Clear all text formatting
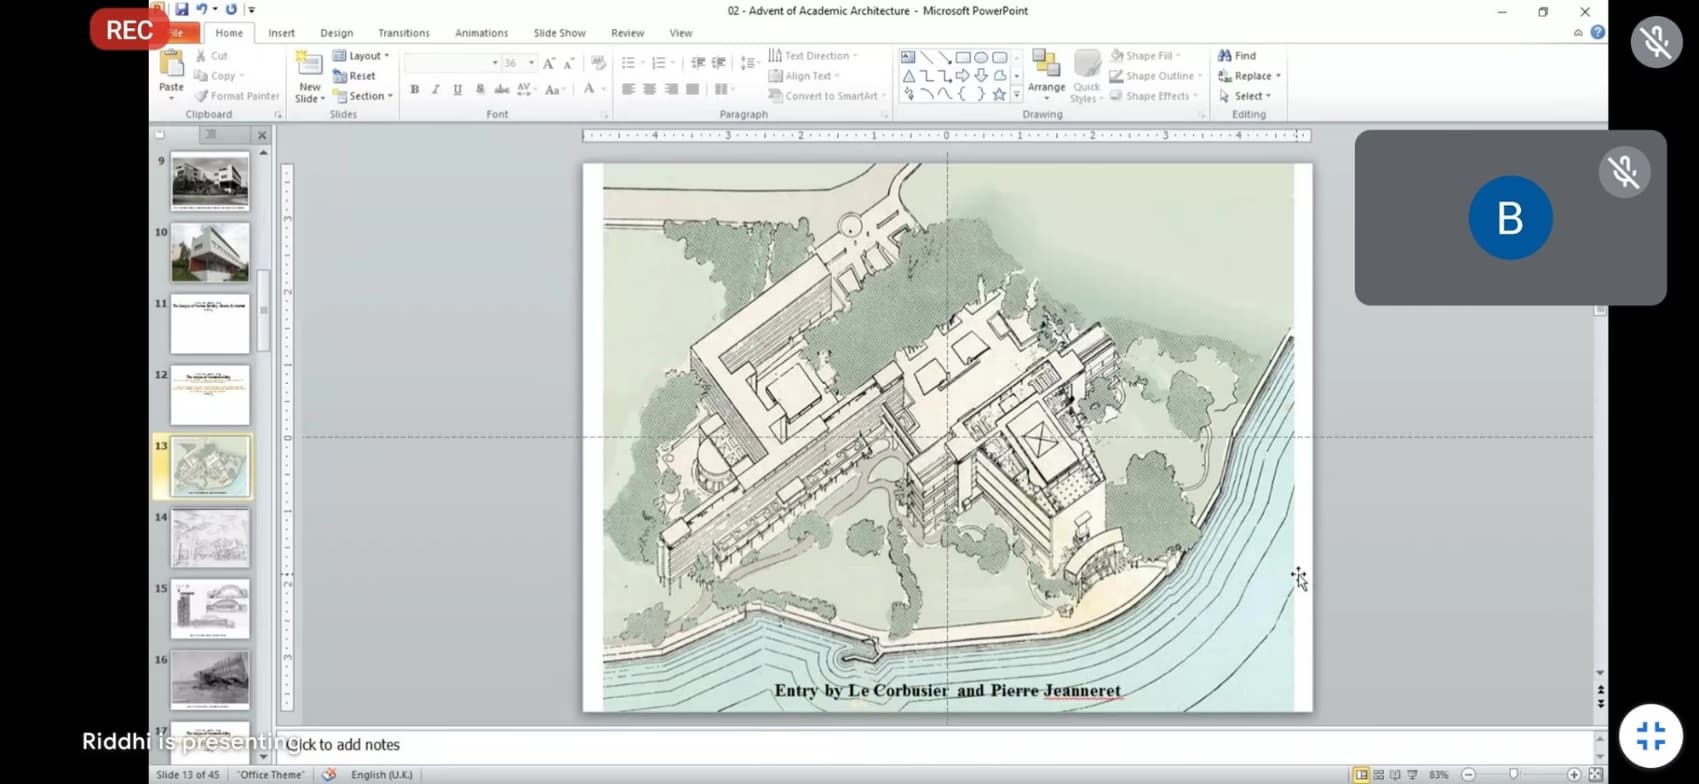 [598, 63]
